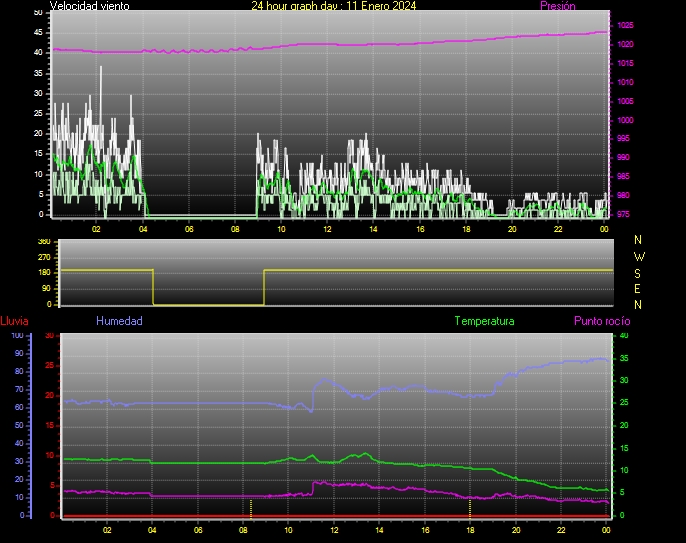Click the '14' hour label under lower graph

379,530
